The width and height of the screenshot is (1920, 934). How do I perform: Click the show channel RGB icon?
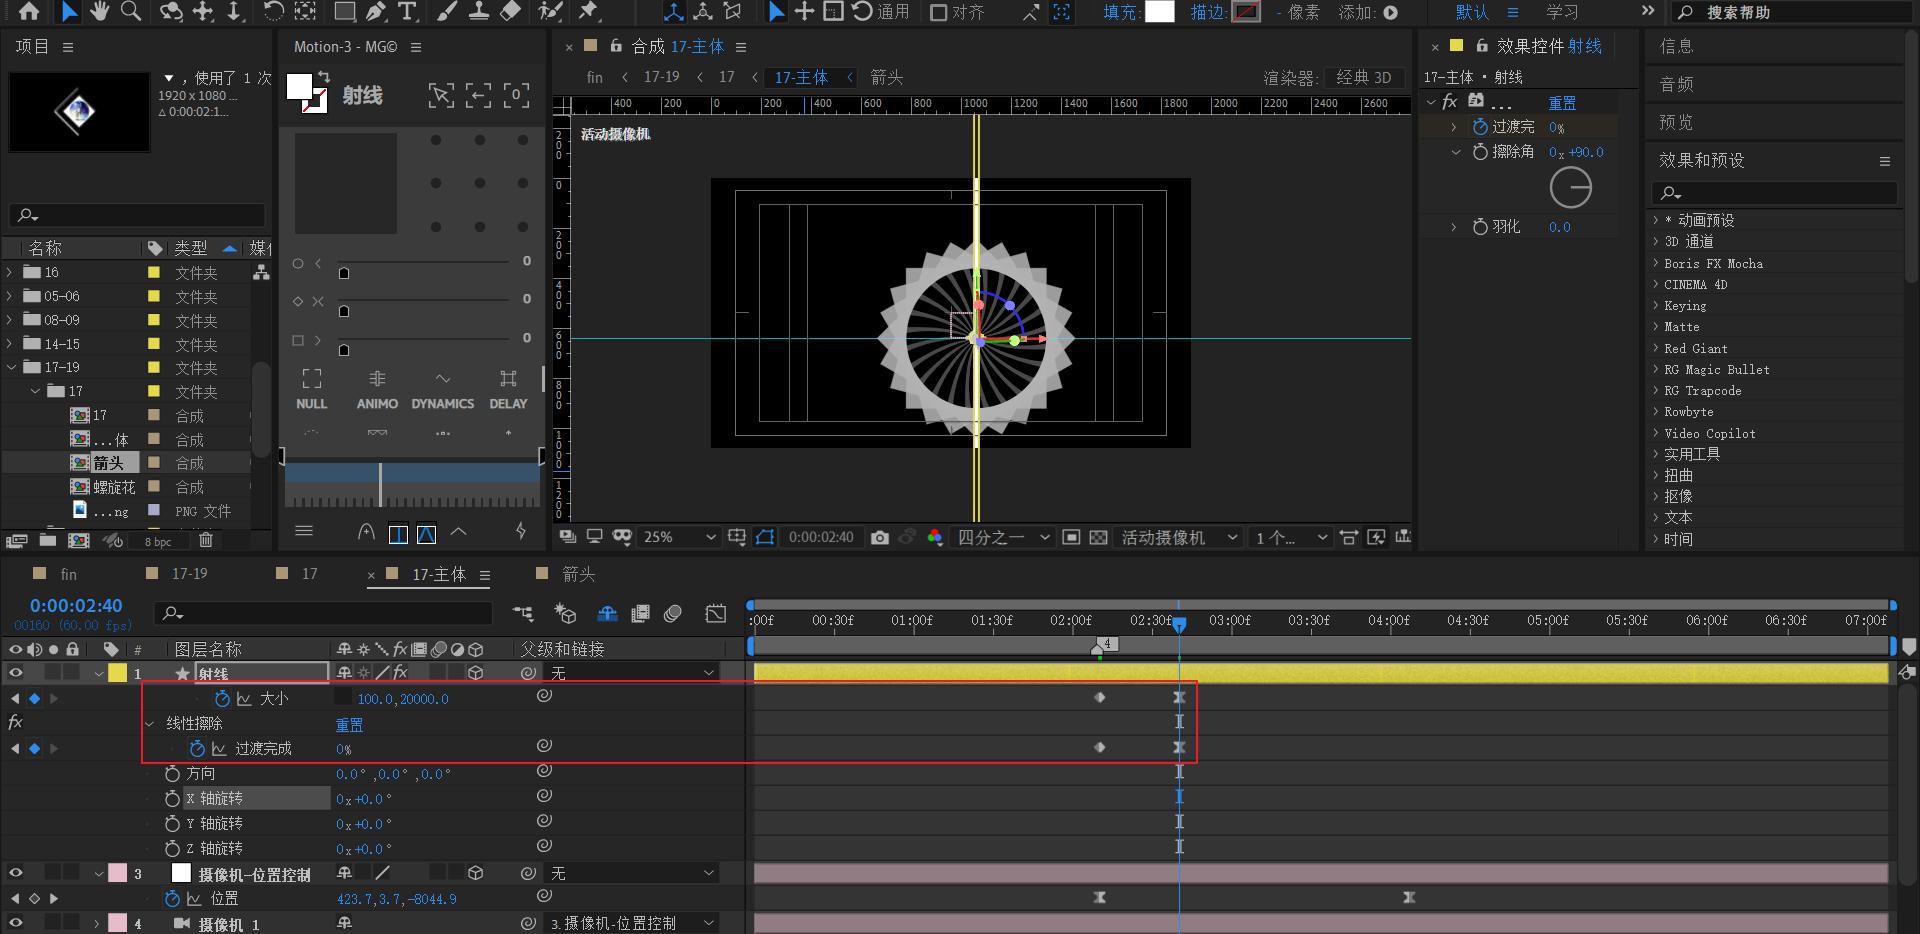[935, 537]
